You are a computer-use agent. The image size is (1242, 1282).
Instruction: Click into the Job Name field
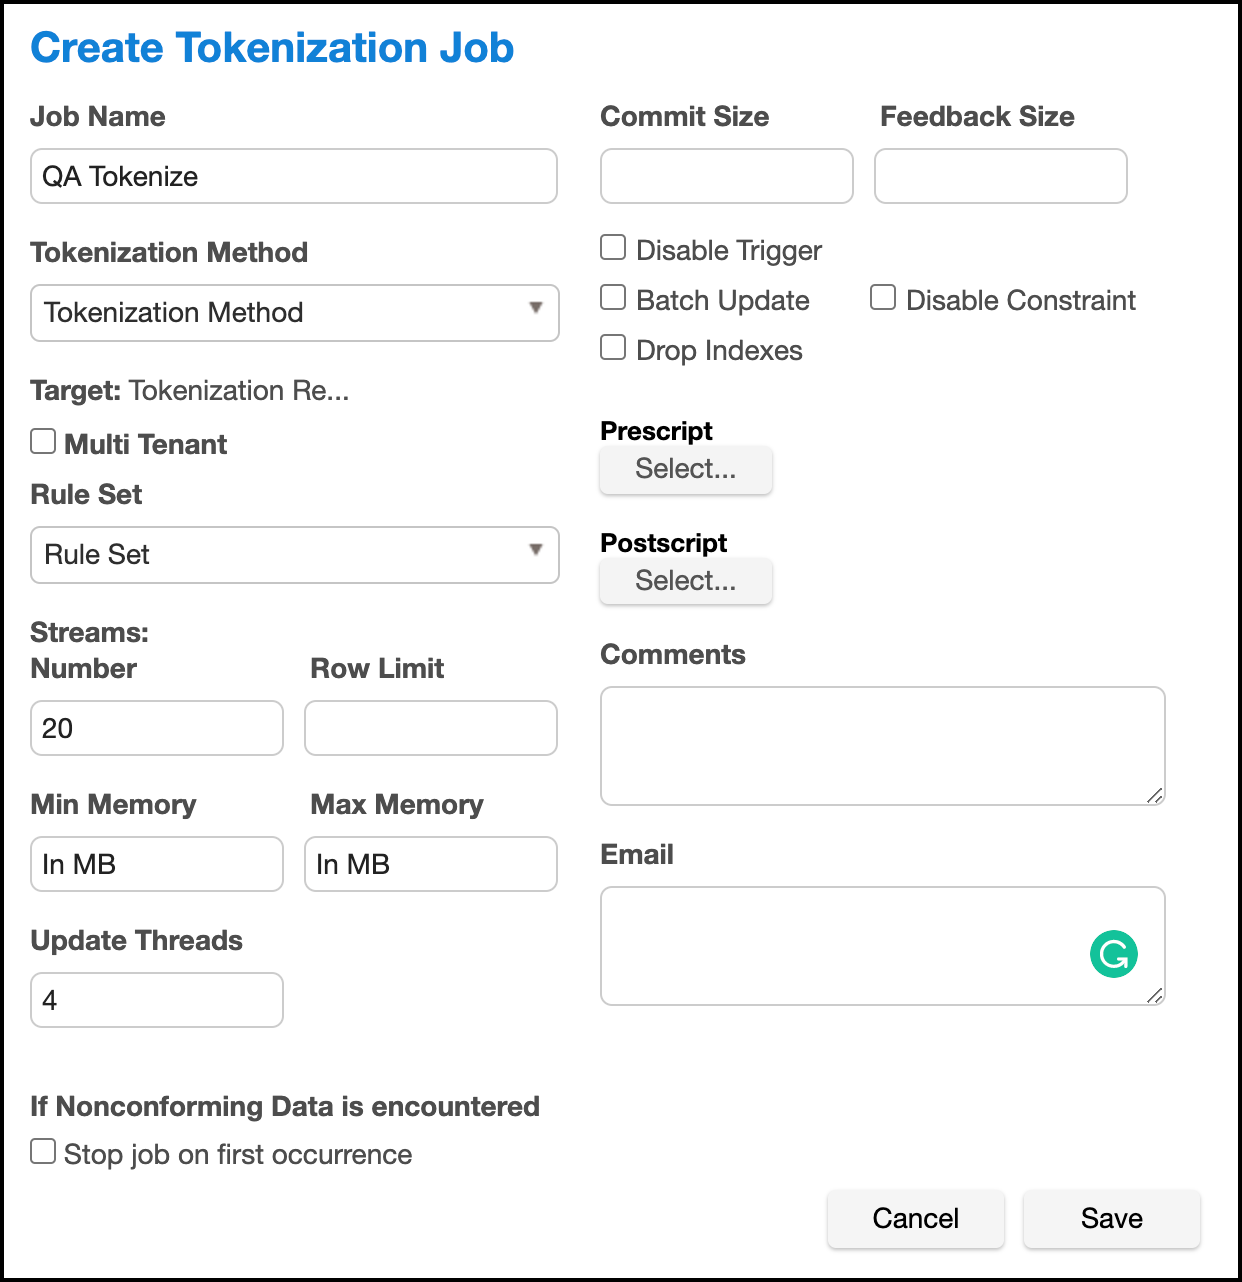click(294, 177)
